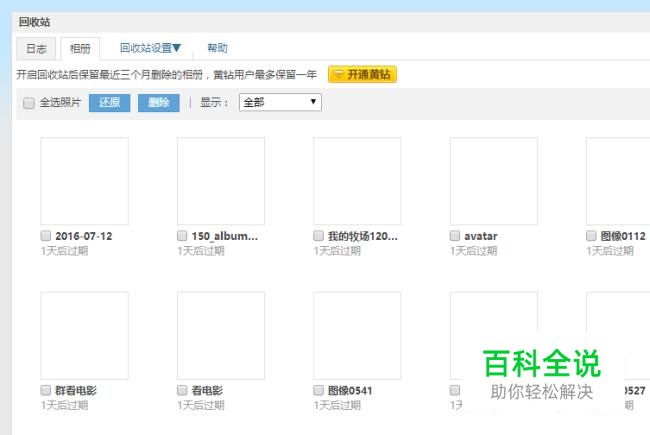Check the 群看电影 album checkbox
The width and height of the screenshot is (650, 435).
pos(46,390)
